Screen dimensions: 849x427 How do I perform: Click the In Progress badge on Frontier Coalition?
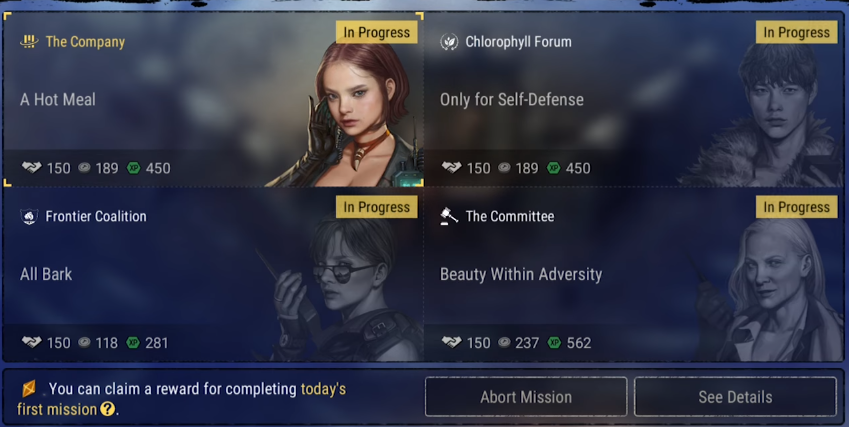tap(376, 207)
